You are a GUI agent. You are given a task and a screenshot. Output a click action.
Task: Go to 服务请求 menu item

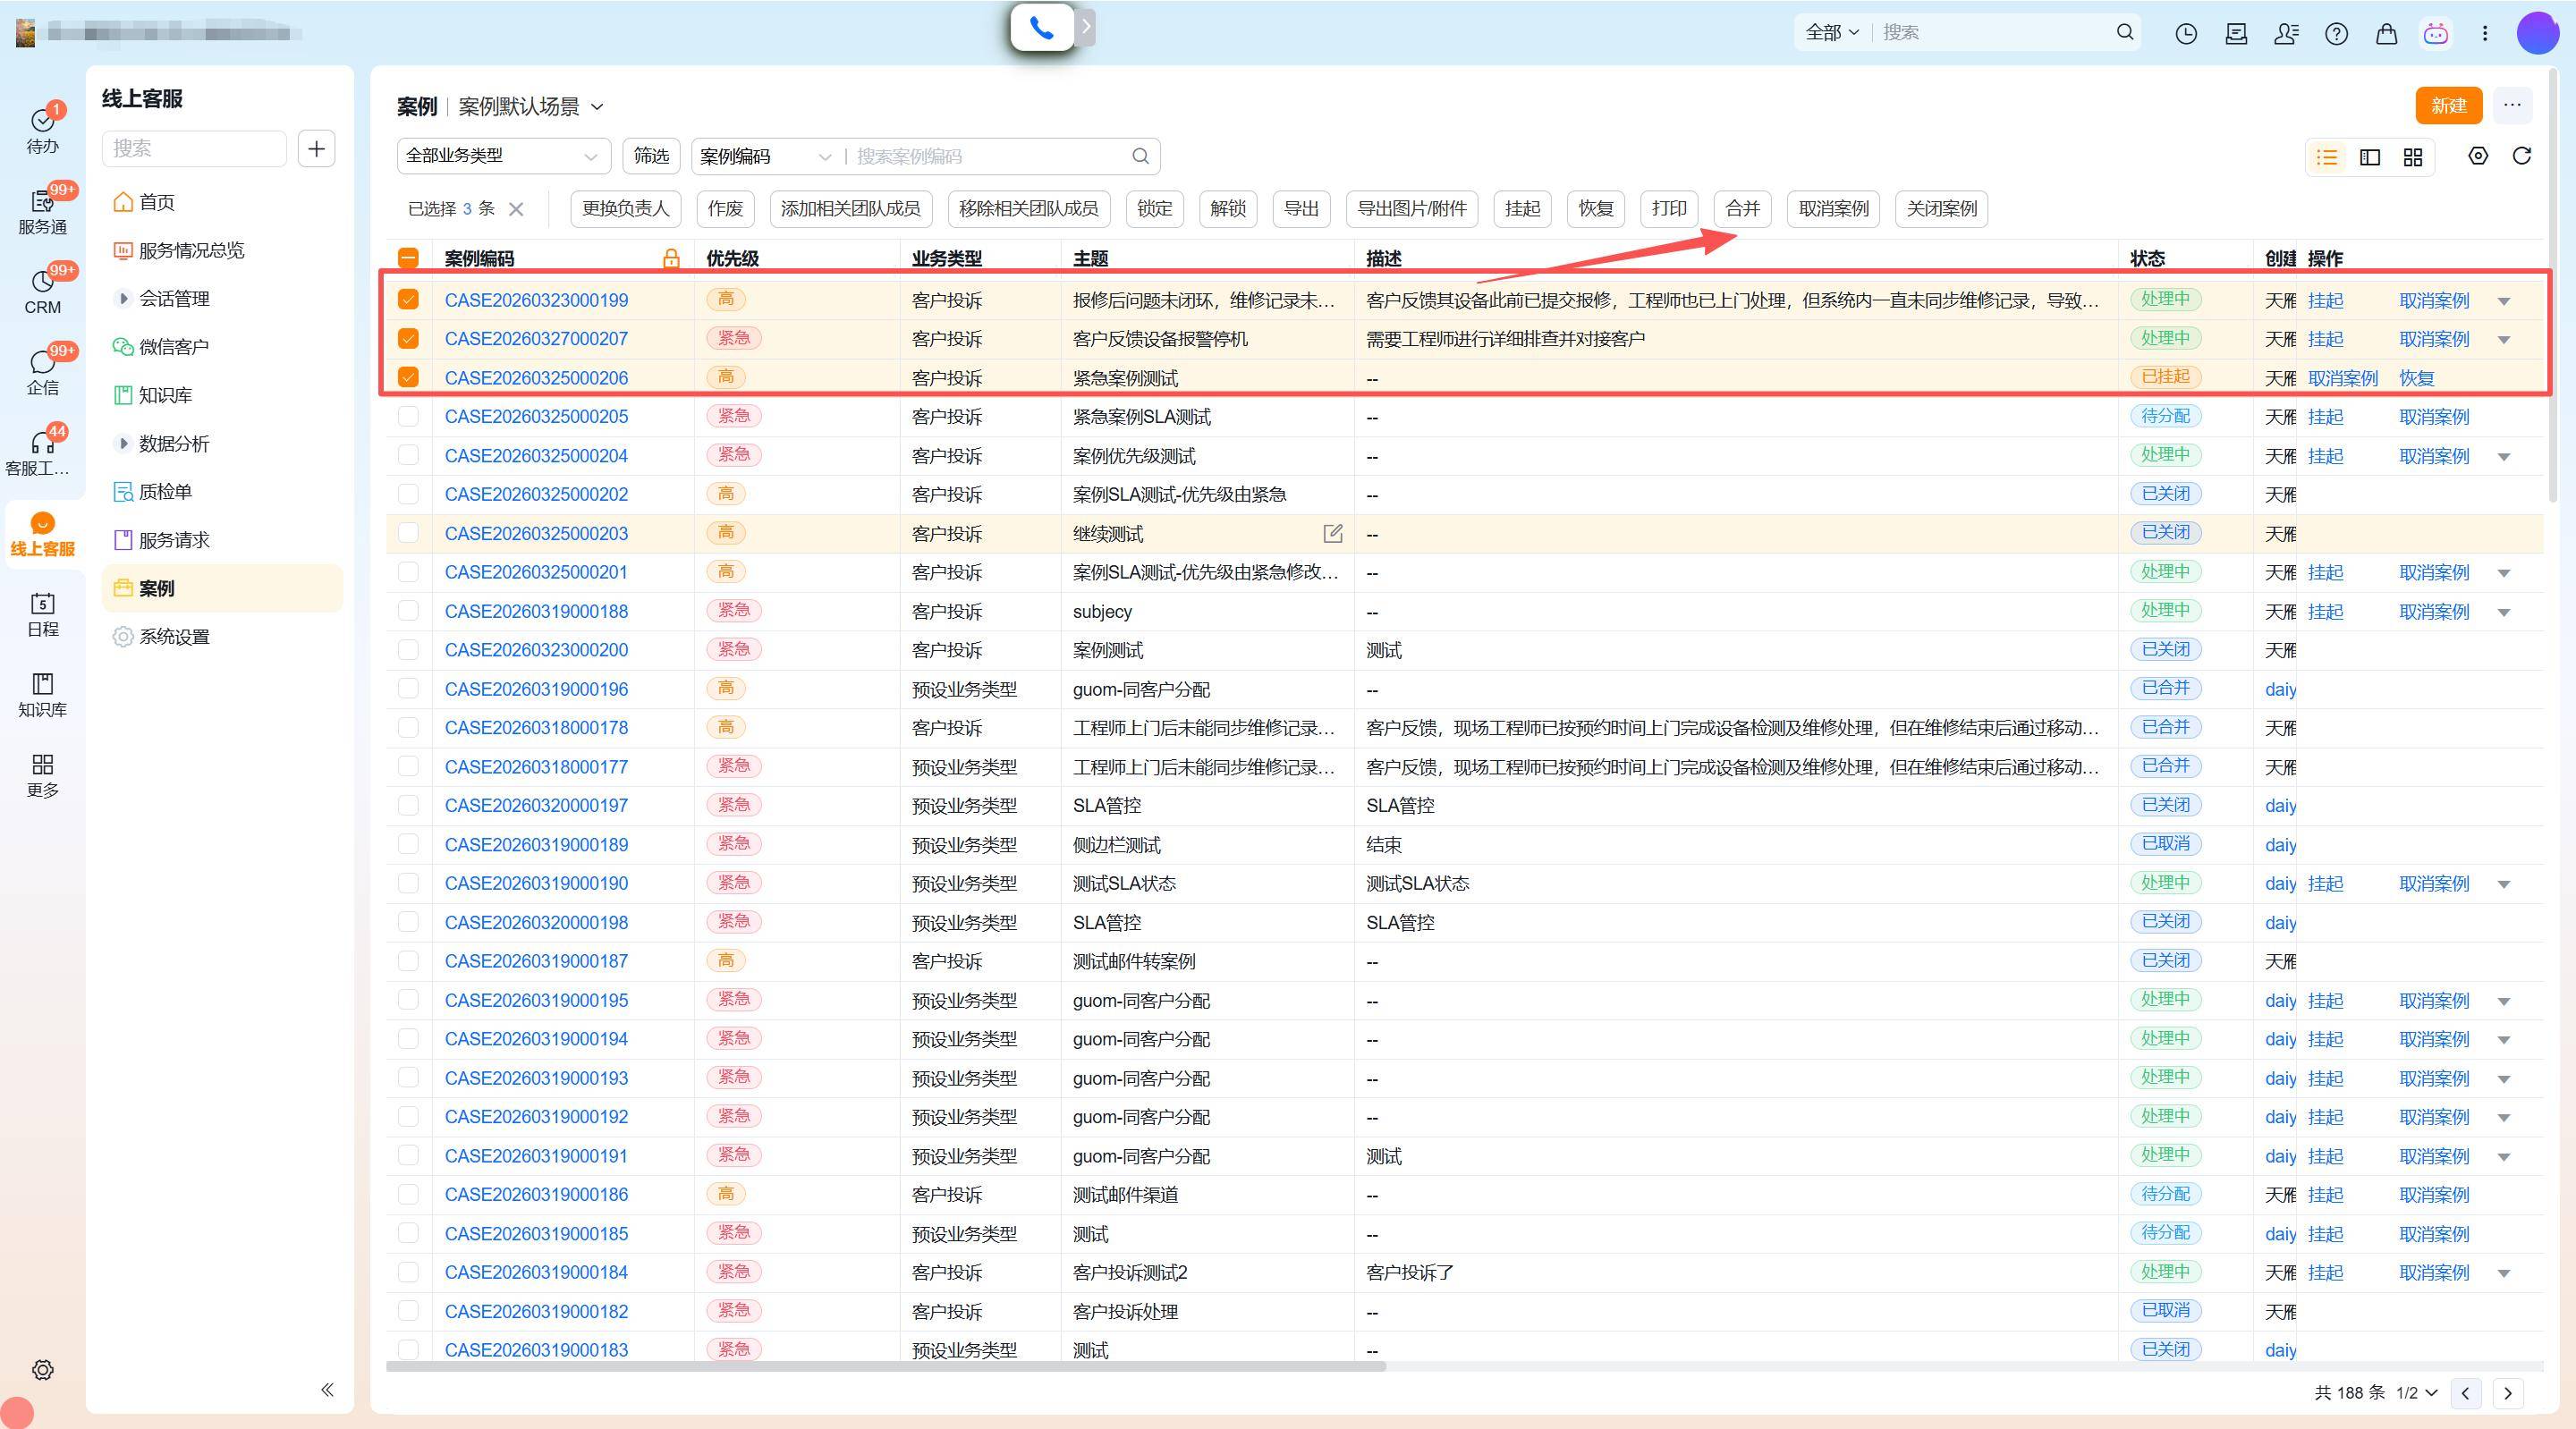174,540
